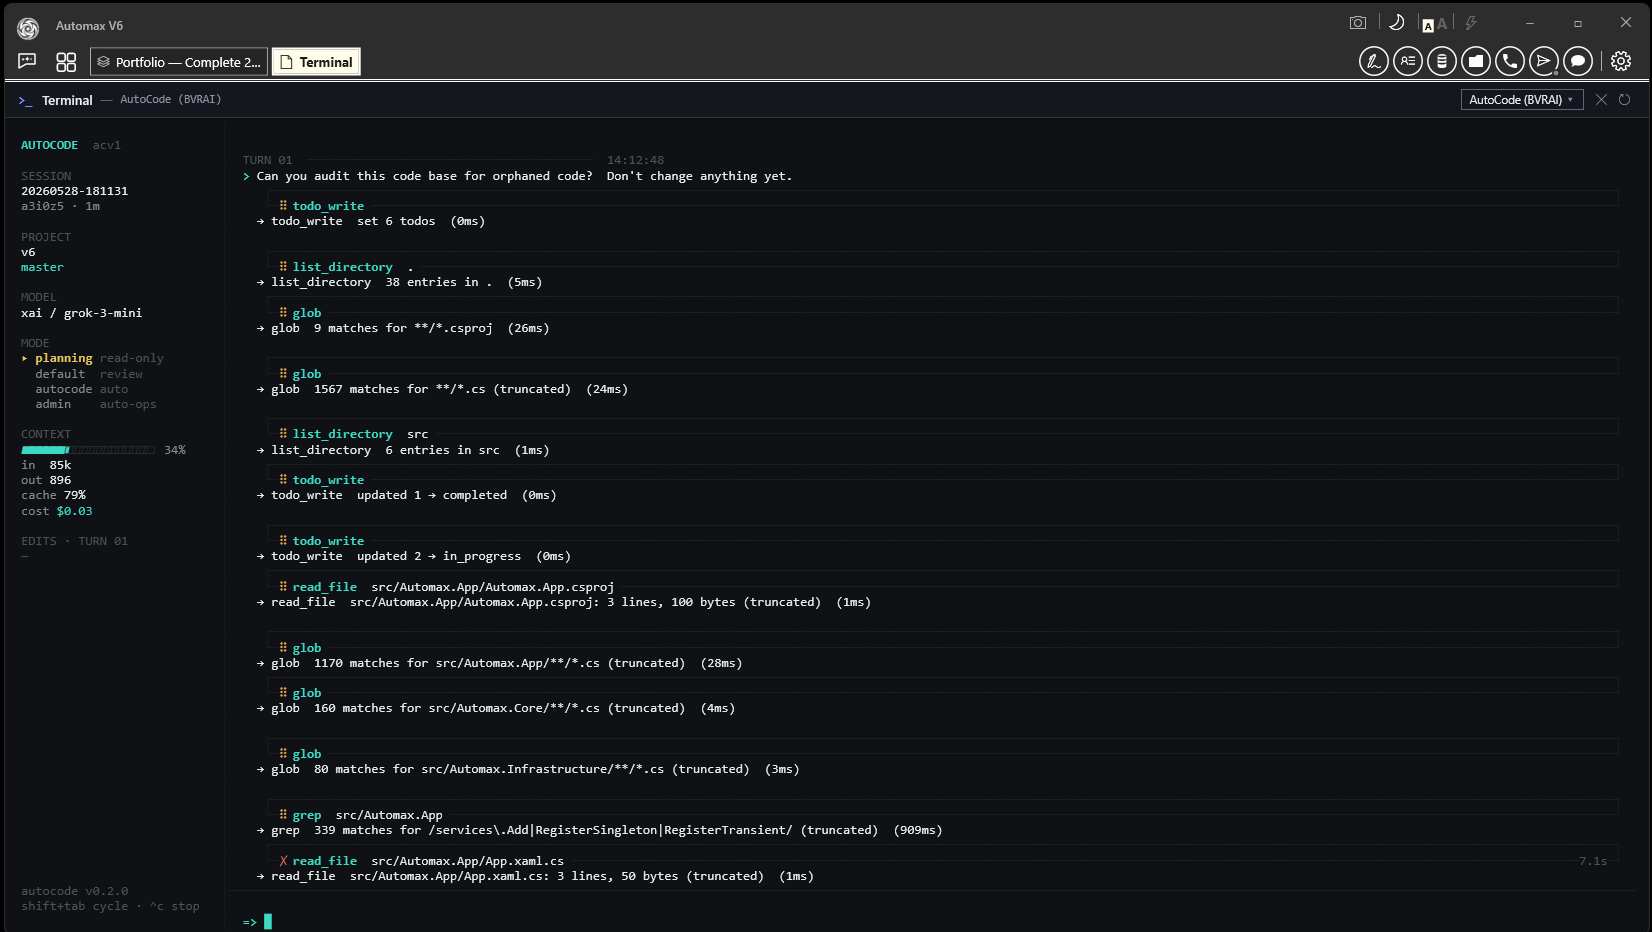Open the signature pen tool
Screen dimensions: 1652x932
[x=1374, y=61]
